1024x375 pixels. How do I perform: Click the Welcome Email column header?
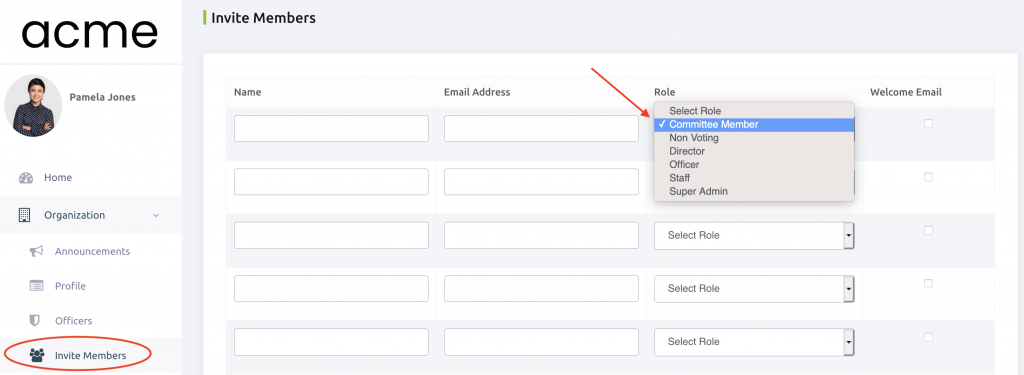pos(906,92)
